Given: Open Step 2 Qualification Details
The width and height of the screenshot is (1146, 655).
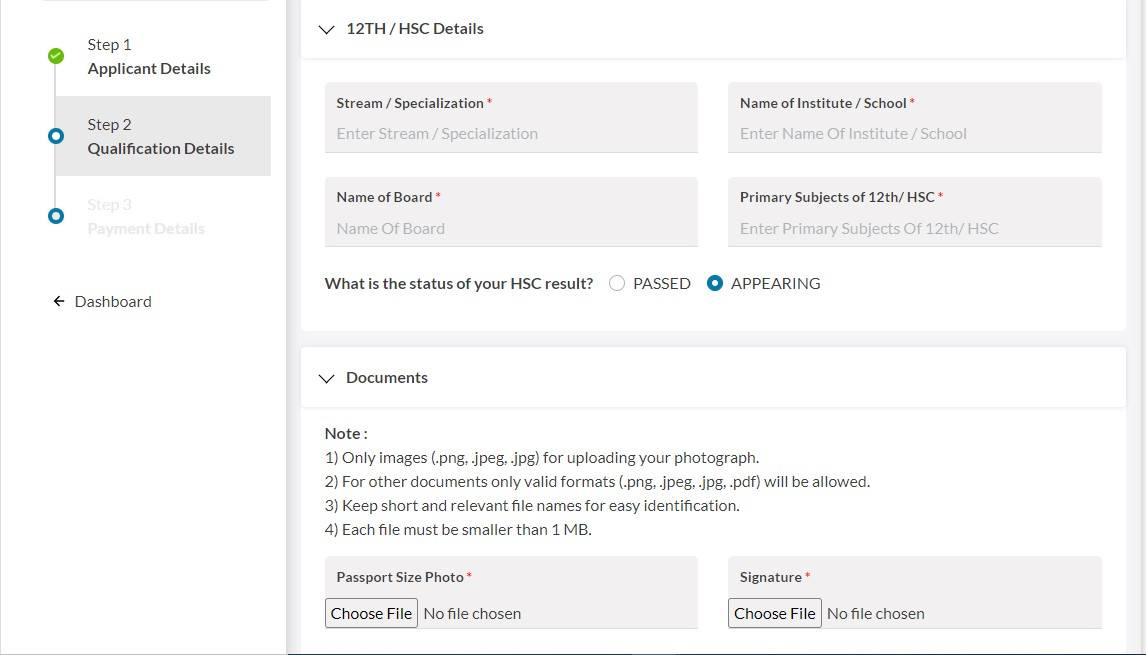Looking at the screenshot, I should click(160, 137).
